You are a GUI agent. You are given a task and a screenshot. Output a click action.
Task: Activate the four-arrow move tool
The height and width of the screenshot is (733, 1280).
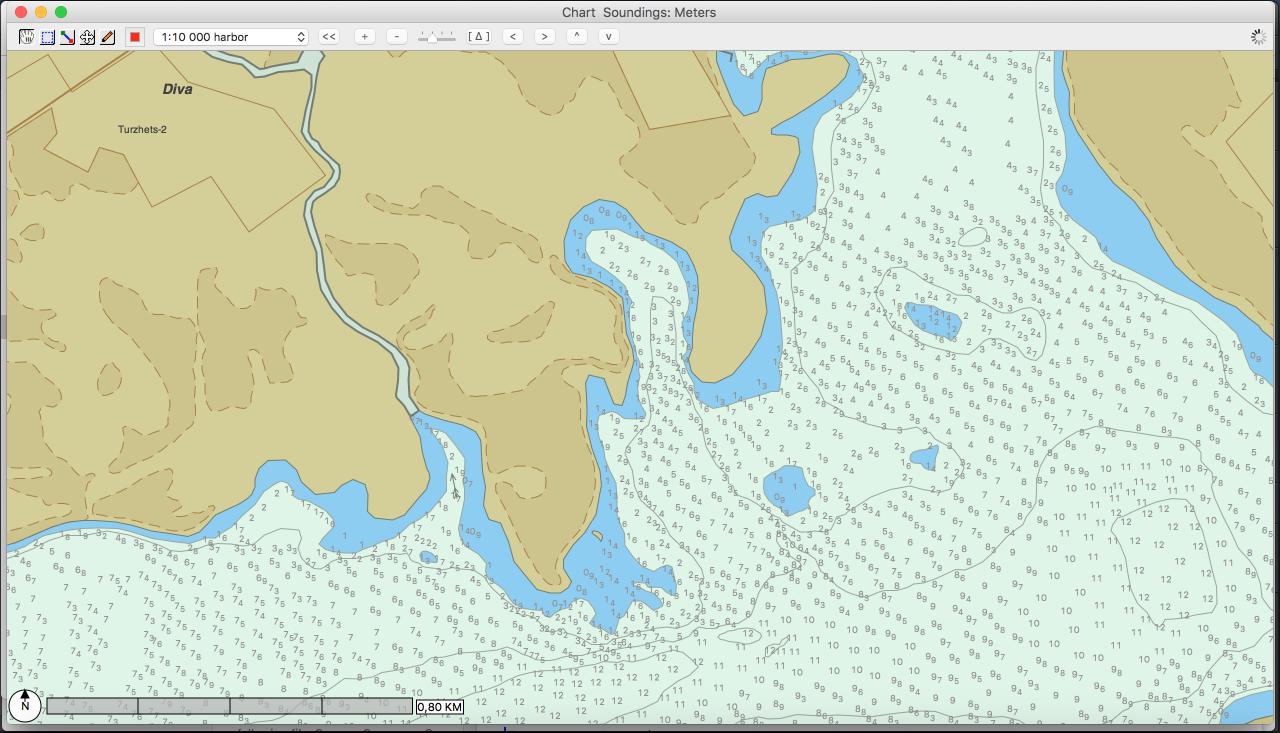tap(87, 37)
